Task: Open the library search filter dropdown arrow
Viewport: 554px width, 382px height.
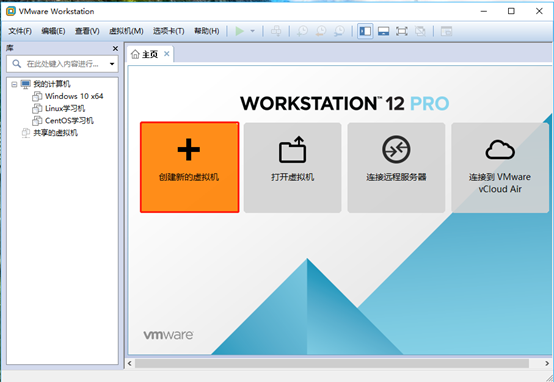Action: pyautogui.click(x=112, y=64)
